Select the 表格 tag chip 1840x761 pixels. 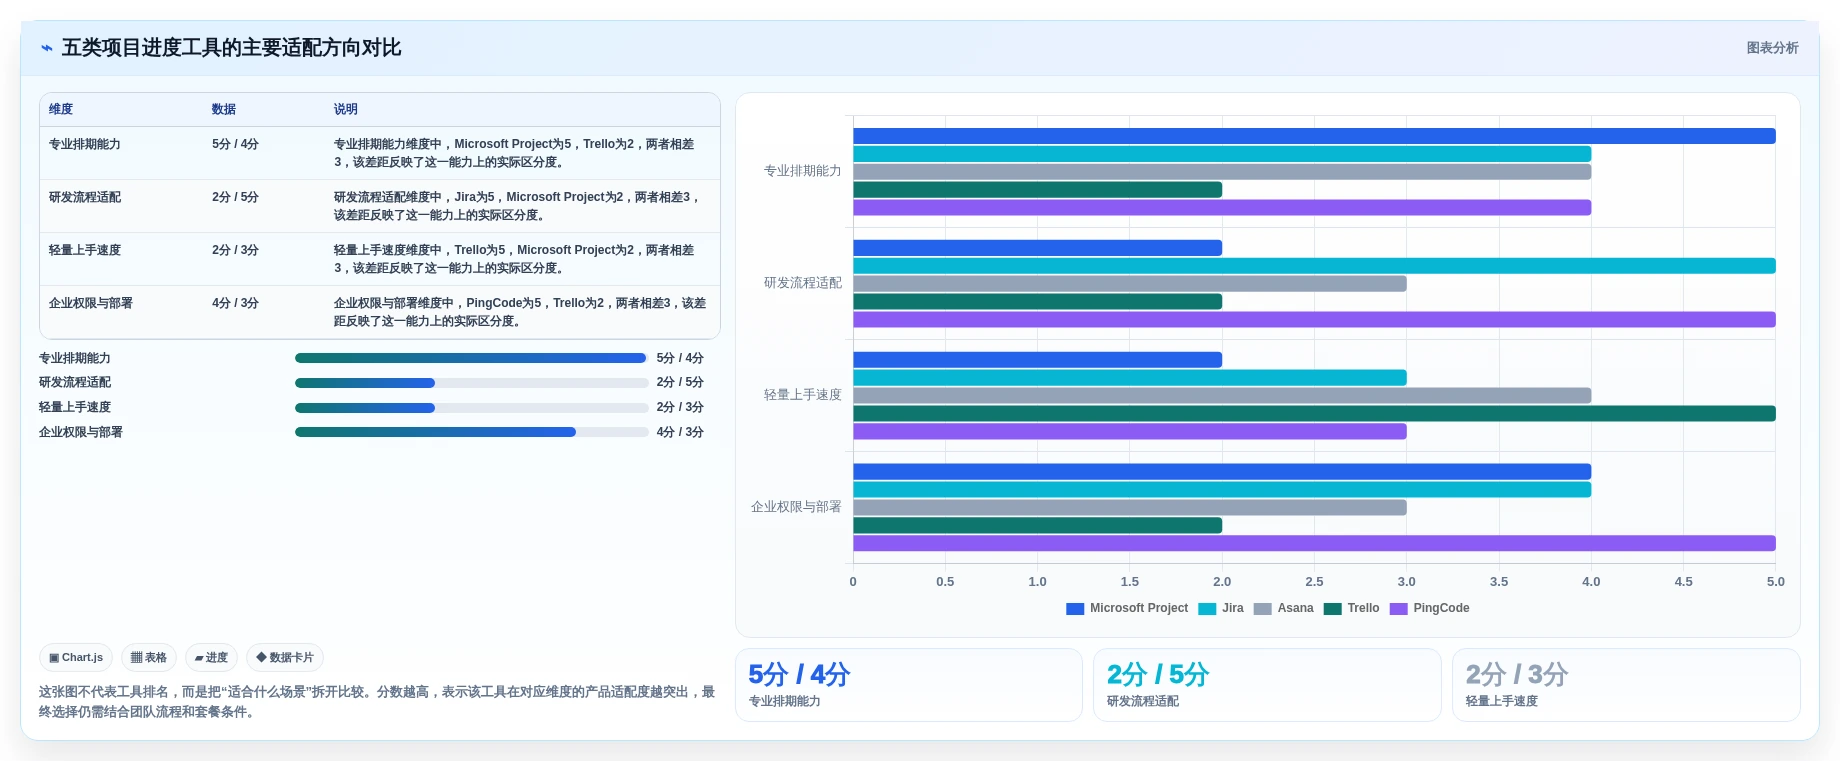point(149,657)
